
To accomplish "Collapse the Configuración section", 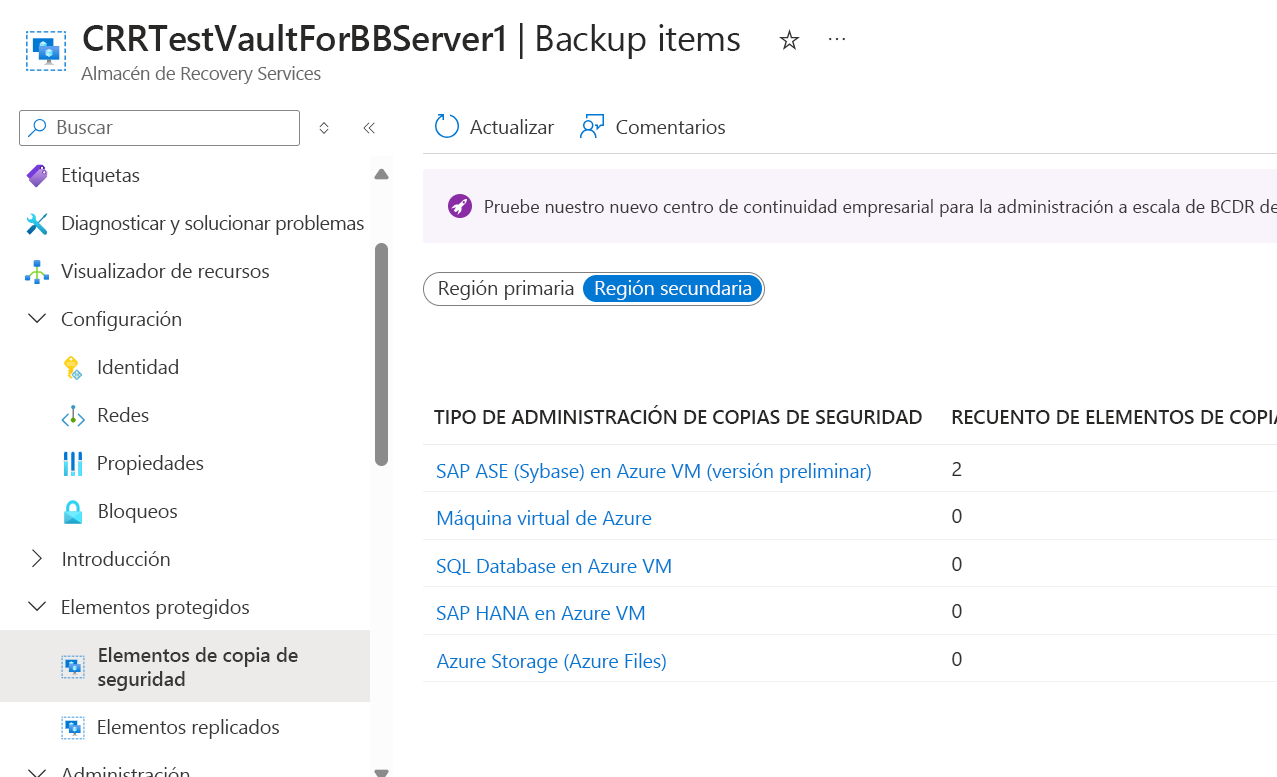I will coord(37,319).
